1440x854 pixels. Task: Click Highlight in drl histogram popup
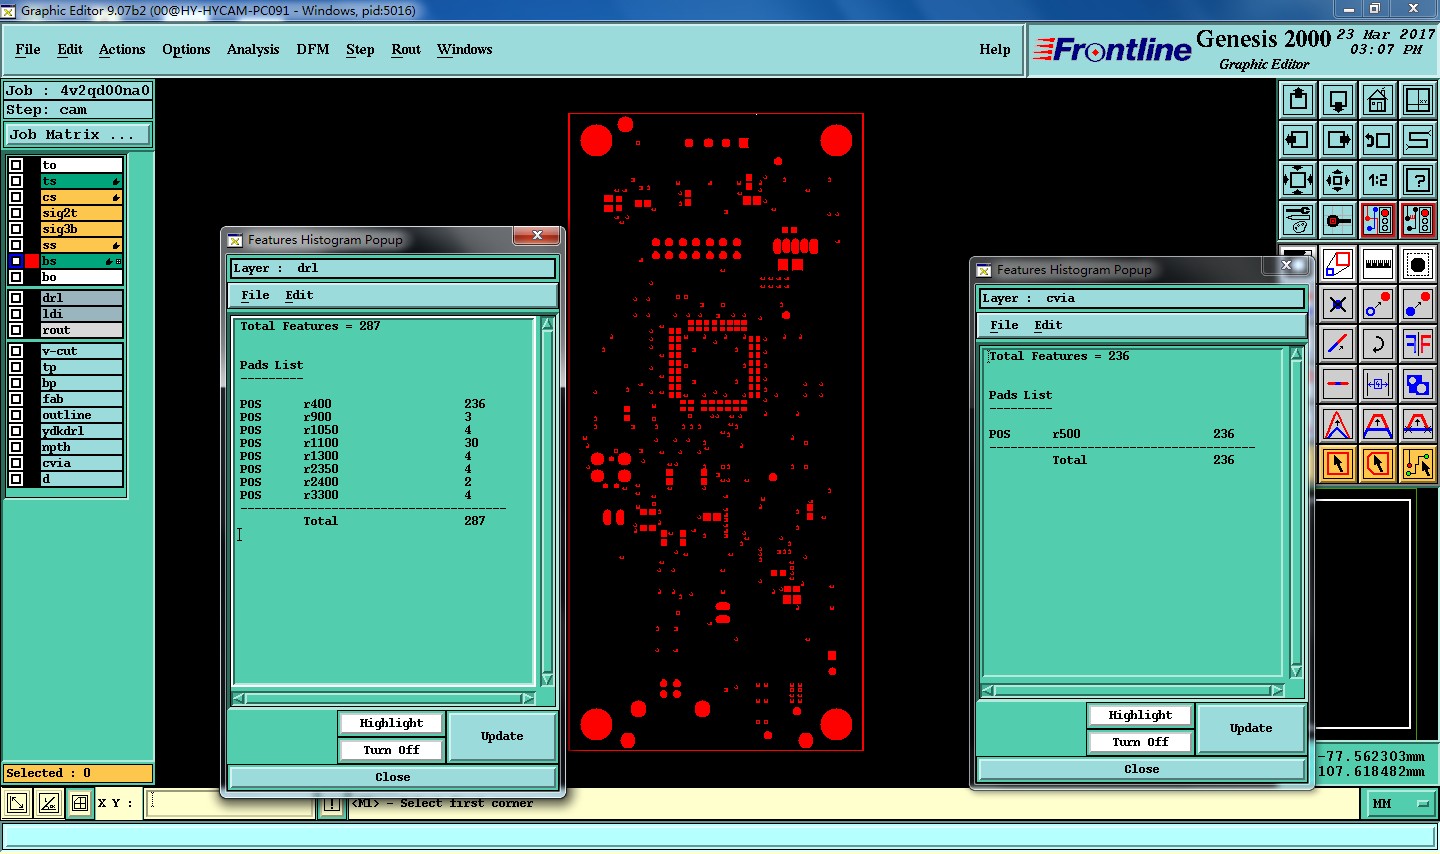pyautogui.click(x=391, y=723)
